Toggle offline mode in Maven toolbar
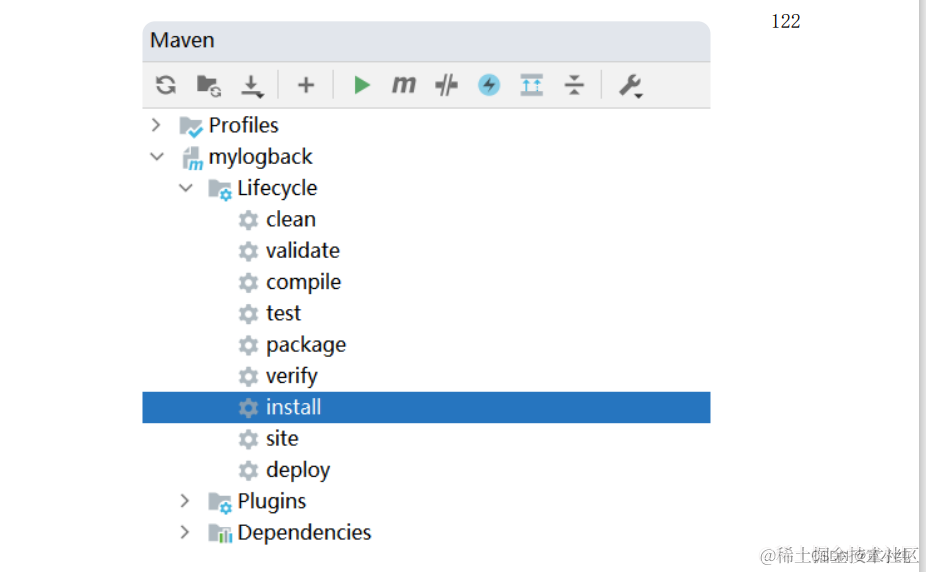The width and height of the screenshot is (926, 572). [x=446, y=85]
